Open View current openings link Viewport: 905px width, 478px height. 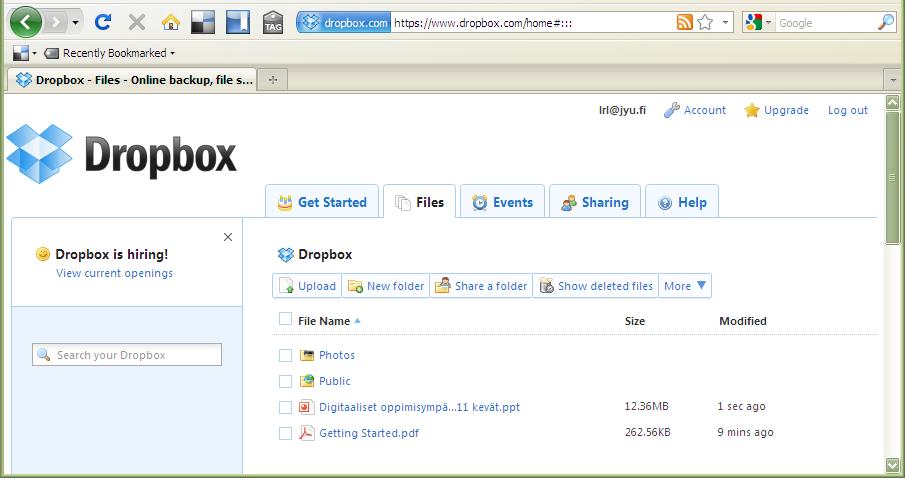click(x=114, y=273)
